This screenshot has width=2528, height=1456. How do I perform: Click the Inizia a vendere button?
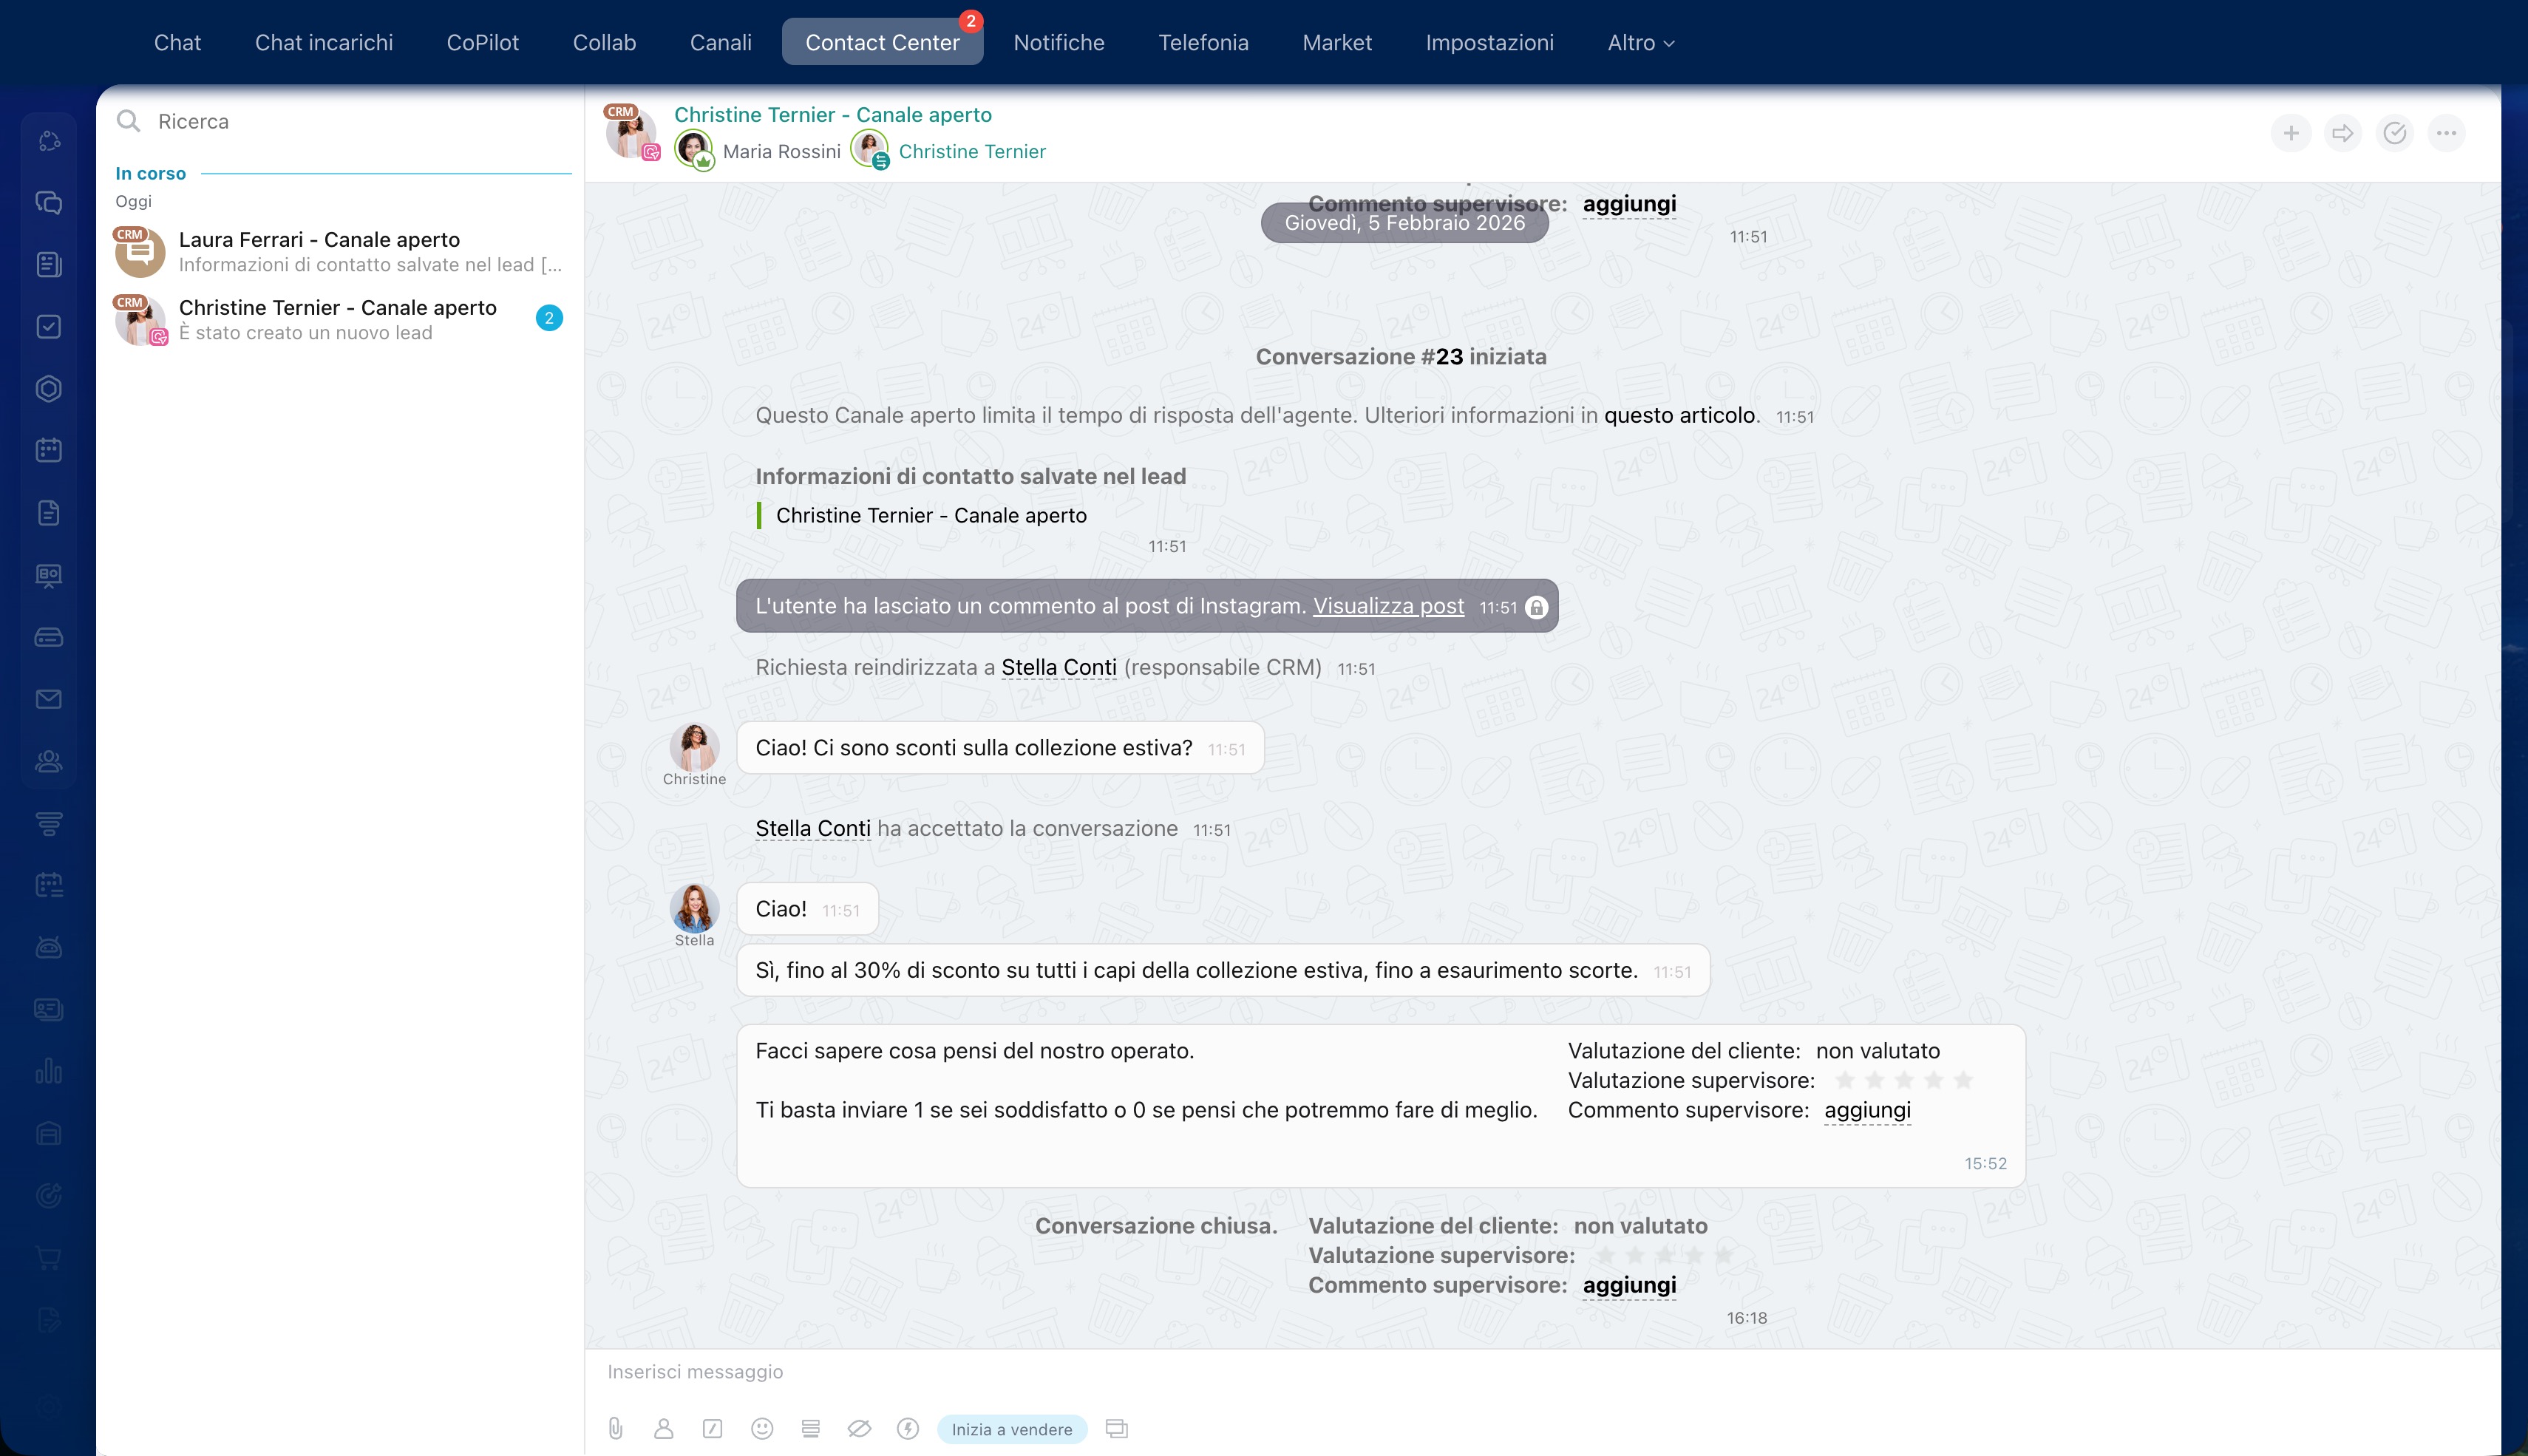coord(1011,1429)
